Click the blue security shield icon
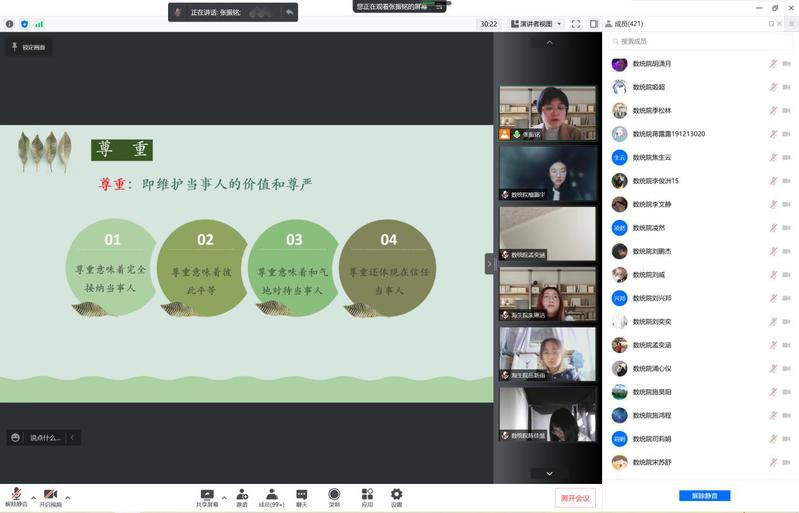 [x=25, y=24]
